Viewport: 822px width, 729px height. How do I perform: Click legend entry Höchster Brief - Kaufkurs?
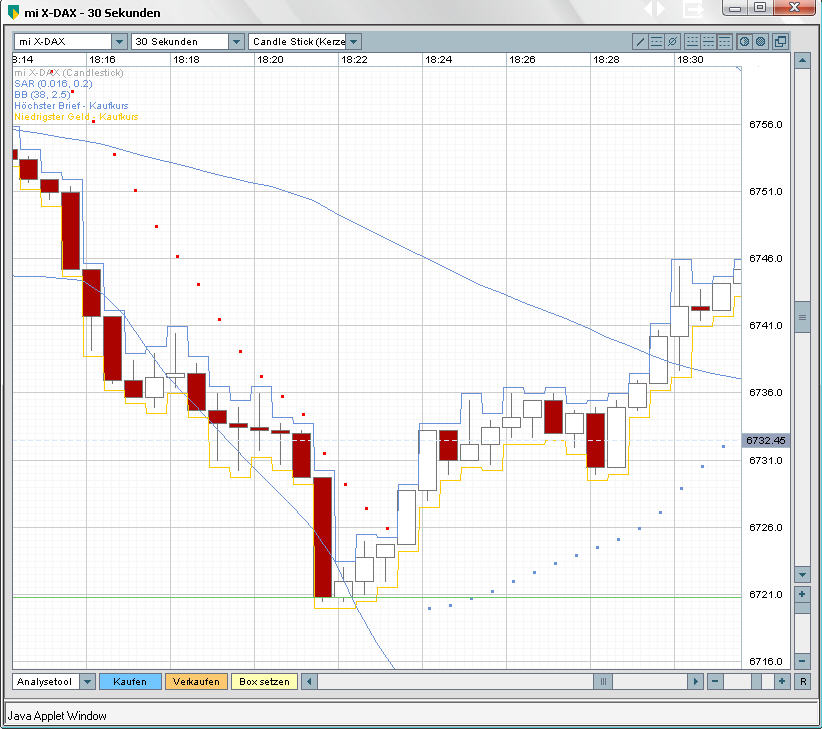(x=71, y=105)
